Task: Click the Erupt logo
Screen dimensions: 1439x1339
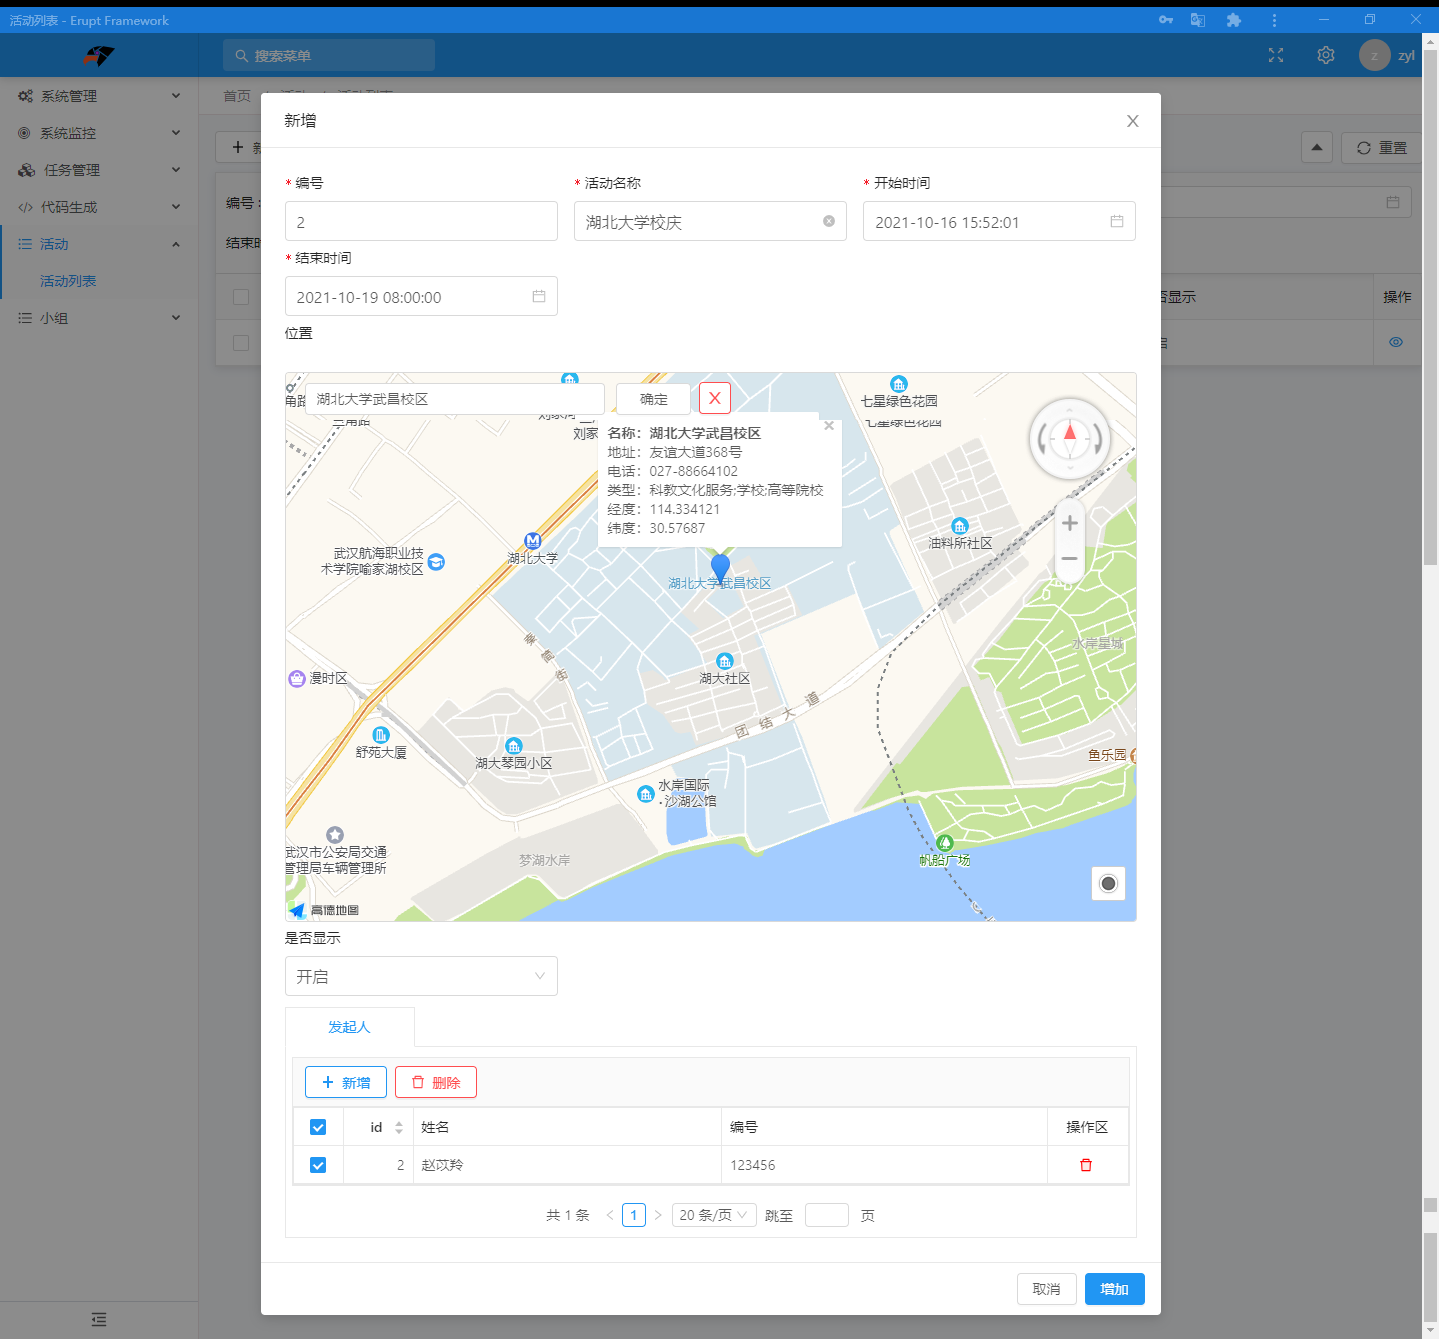Action: click(x=99, y=55)
